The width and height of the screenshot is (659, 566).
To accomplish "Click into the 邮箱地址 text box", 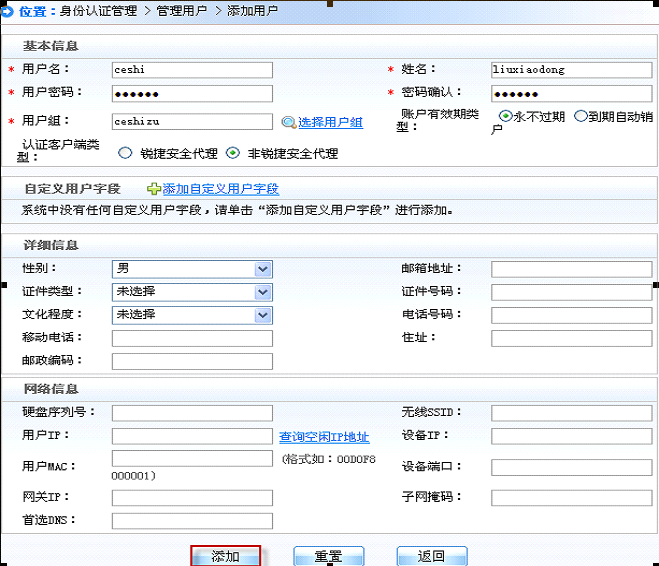I will click(571, 269).
